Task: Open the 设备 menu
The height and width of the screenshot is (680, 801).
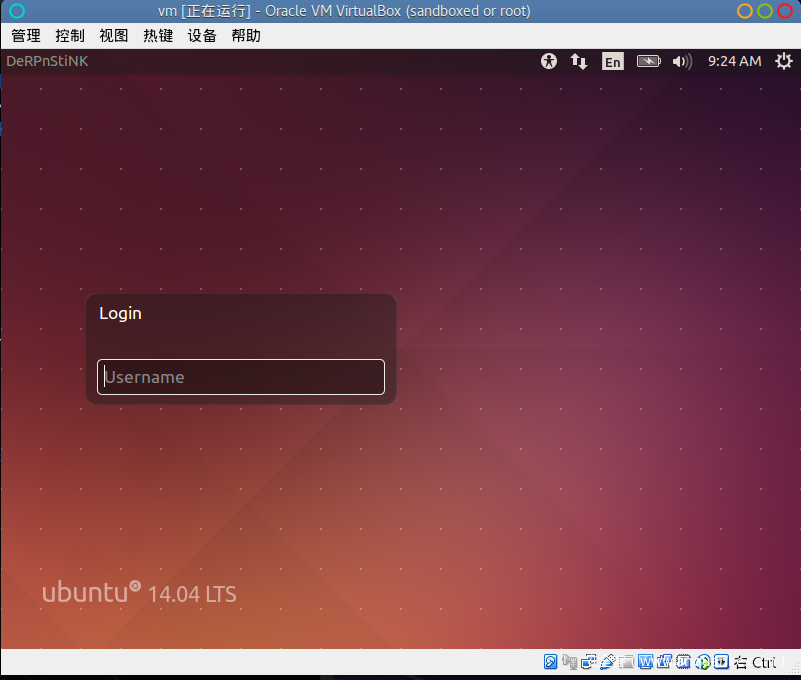Action: click(202, 36)
